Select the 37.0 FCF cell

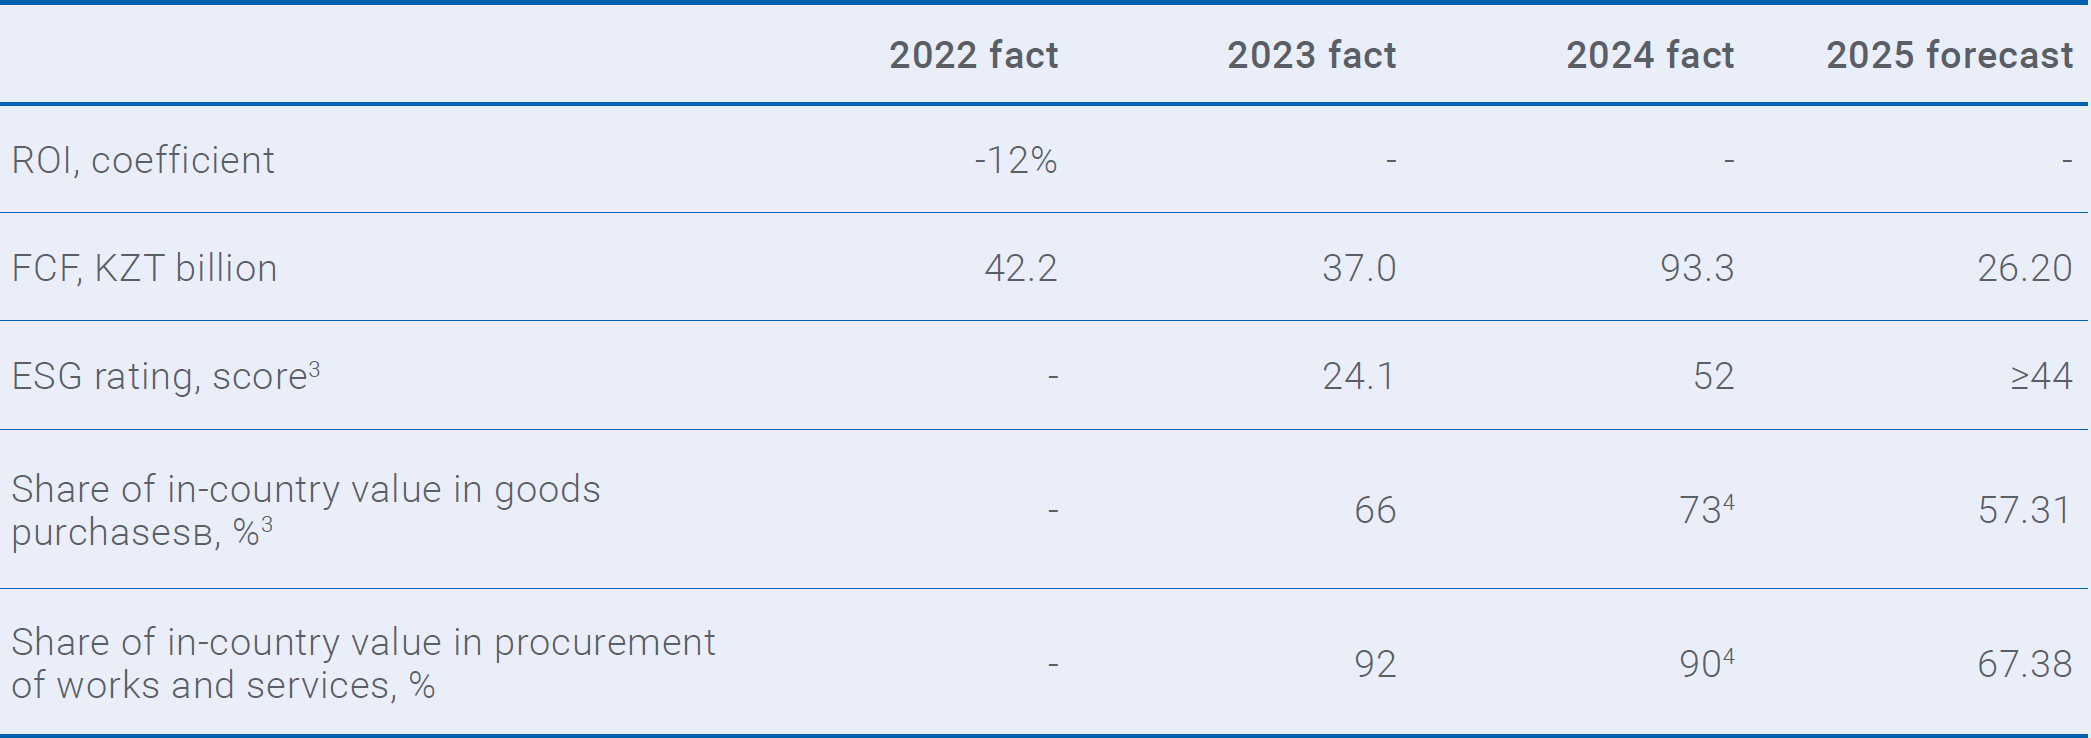1358,268
